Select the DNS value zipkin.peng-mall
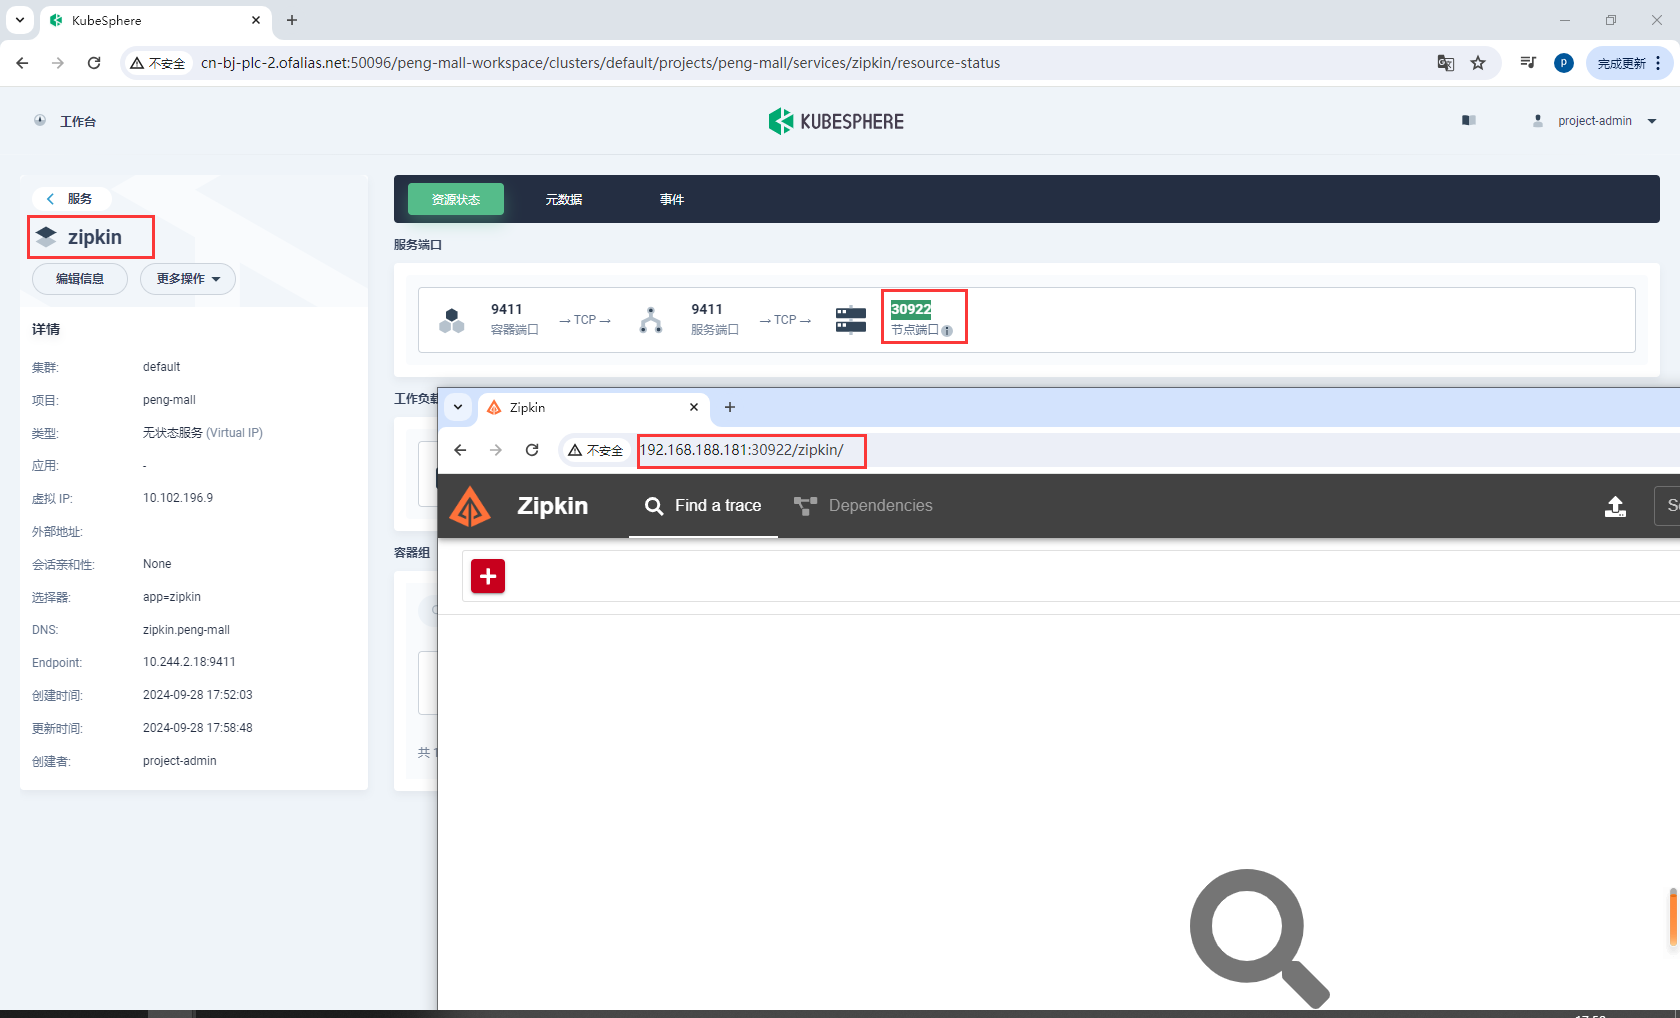Viewport: 1680px width, 1018px height. [x=186, y=630]
